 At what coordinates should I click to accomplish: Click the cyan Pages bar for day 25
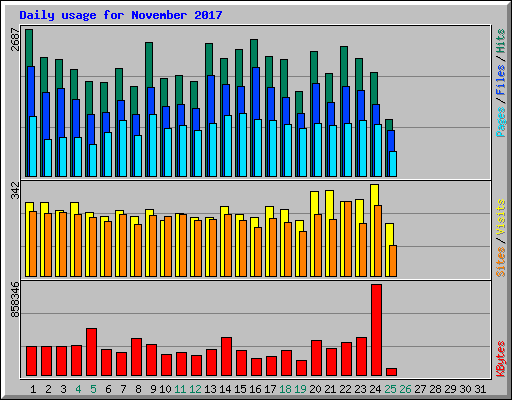(393, 164)
